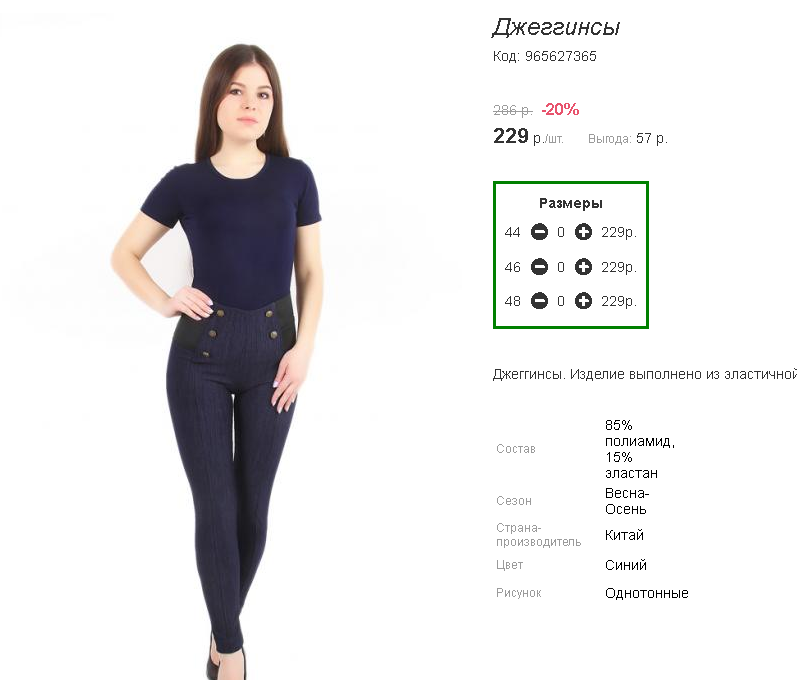Click the -20% discount label
This screenshot has width=797, height=680.
point(560,109)
